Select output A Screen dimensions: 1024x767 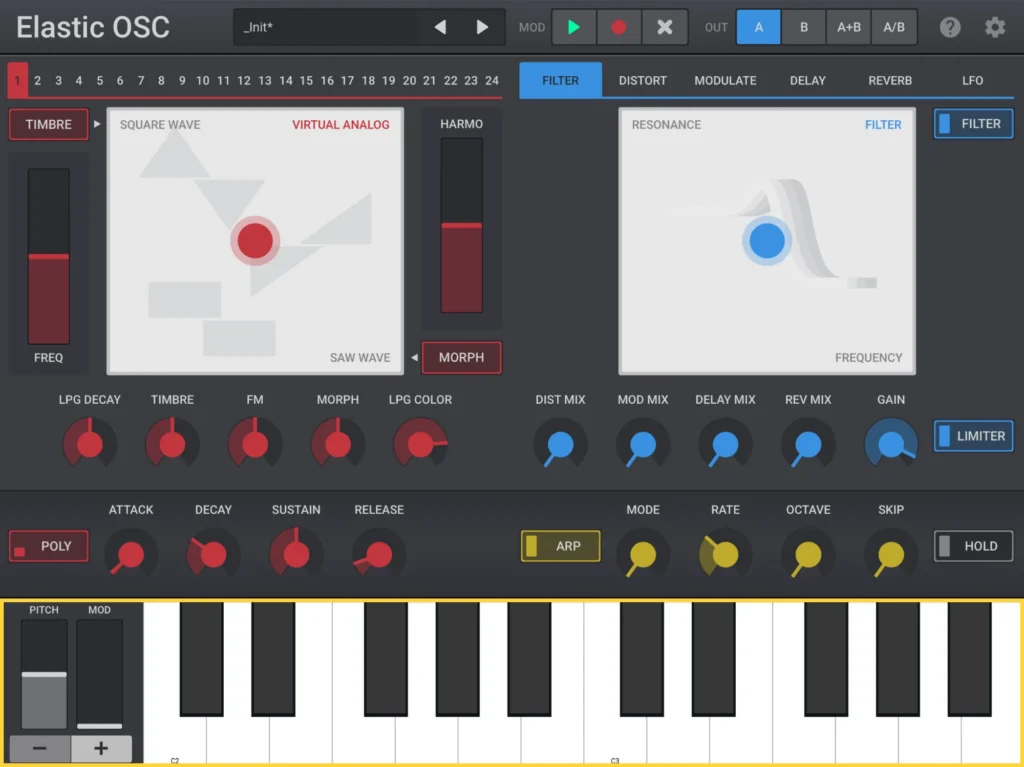click(758, 27)
